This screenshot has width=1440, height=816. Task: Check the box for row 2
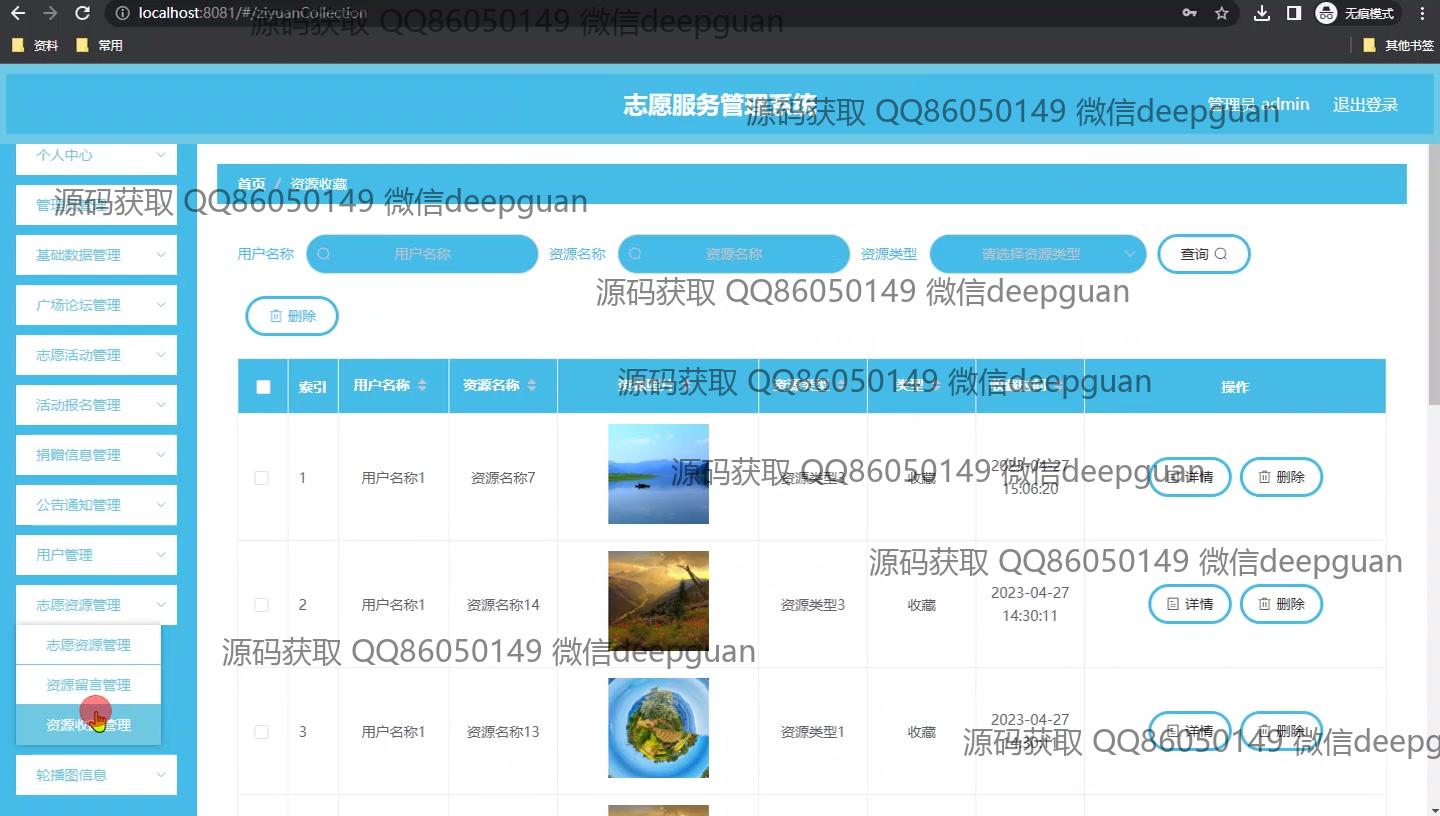(261, 605)
